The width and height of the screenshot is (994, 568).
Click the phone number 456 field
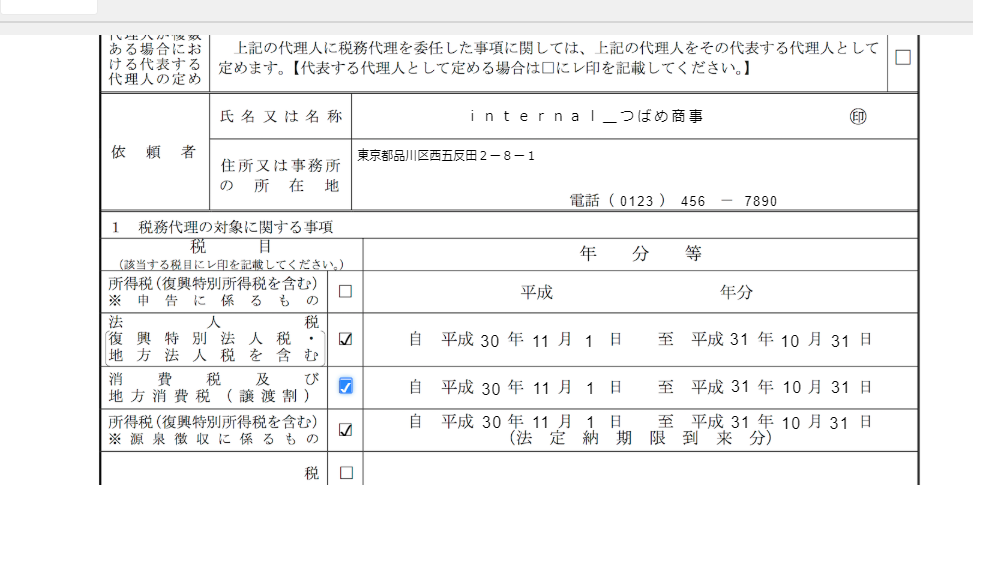693,202
